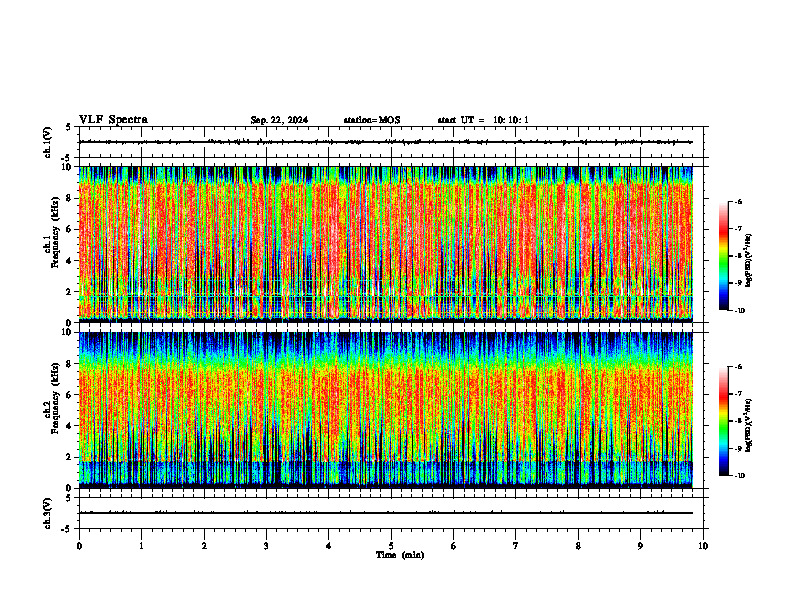Click the ch.1 spectrogram color scale bar
The image size is (792, 612).
coord(723,256)
